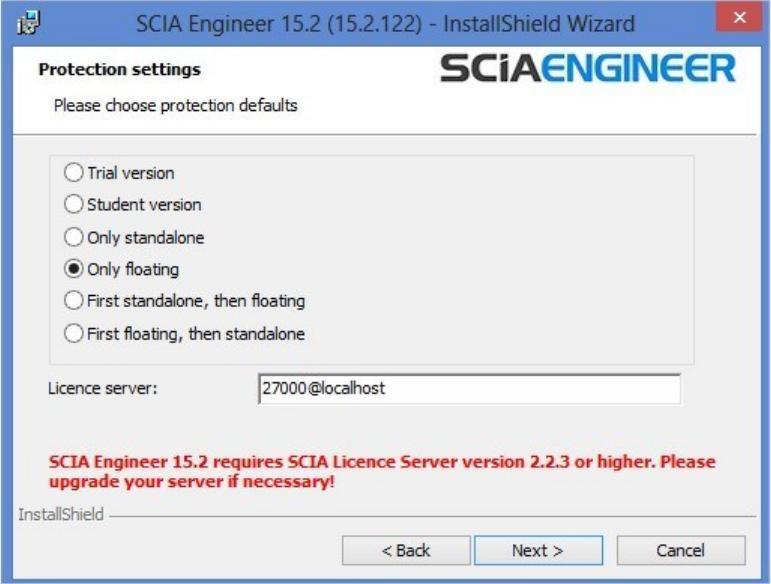The height and width of the screenshot is (584, 771).
Task: Click the InstallShield label at bottom
Action: pos(61,514)
